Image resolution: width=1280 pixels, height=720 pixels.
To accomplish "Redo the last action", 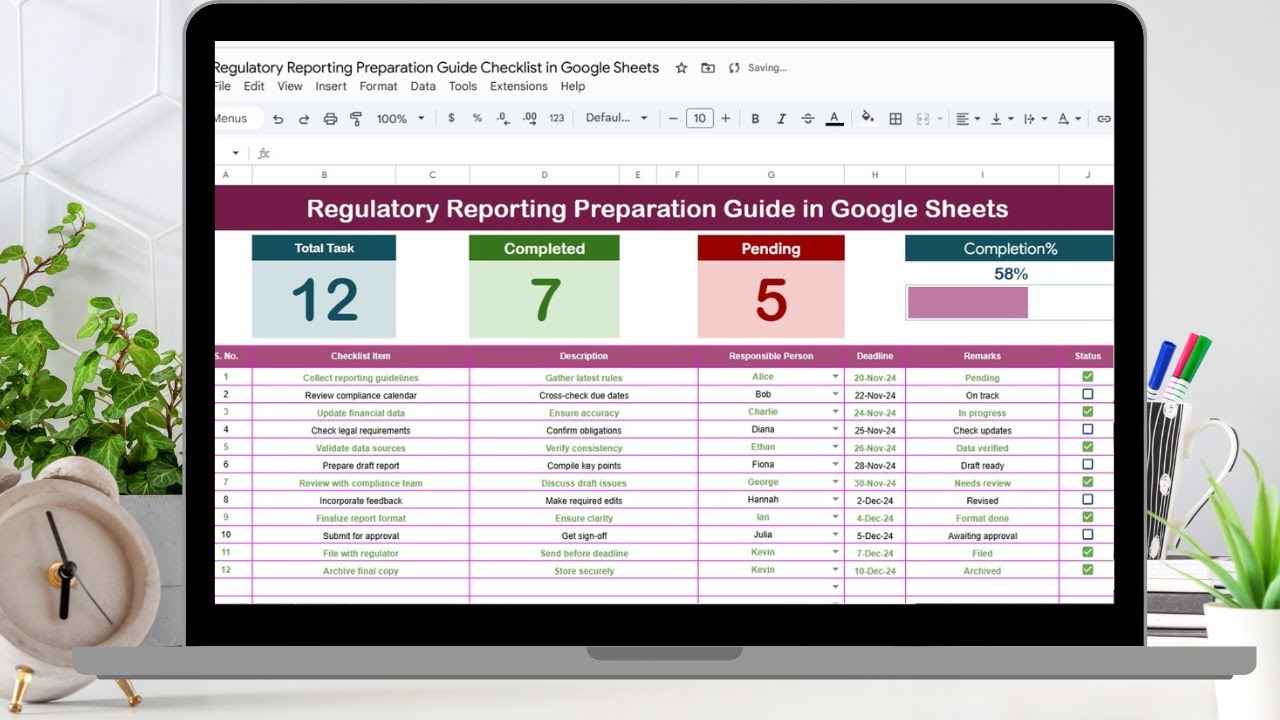I will click(x=304, y=119).
